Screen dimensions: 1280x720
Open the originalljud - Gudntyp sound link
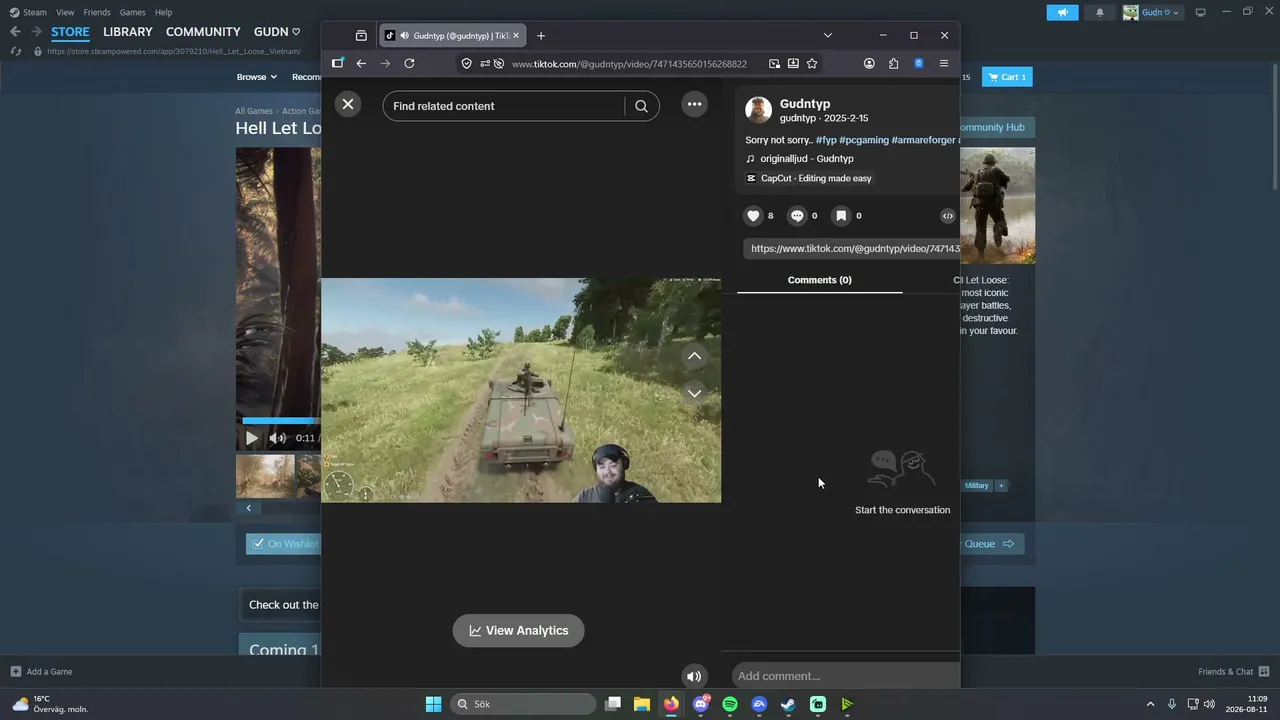click(x=807, y=159)
